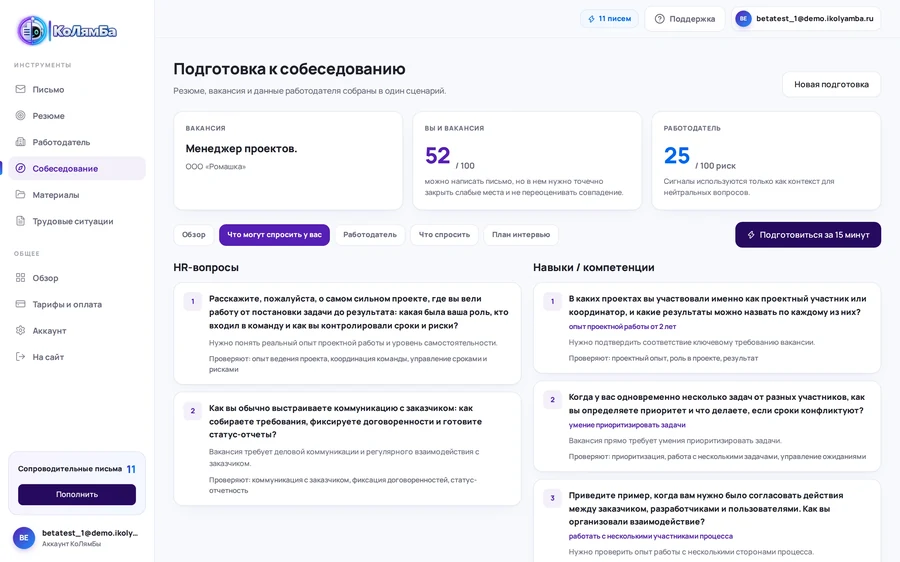Click tag работать с несколькими участниками процесса
Image resolution: width=900 pixels, height=562 pixels.
pyautogui.click(x=650, y=536)
